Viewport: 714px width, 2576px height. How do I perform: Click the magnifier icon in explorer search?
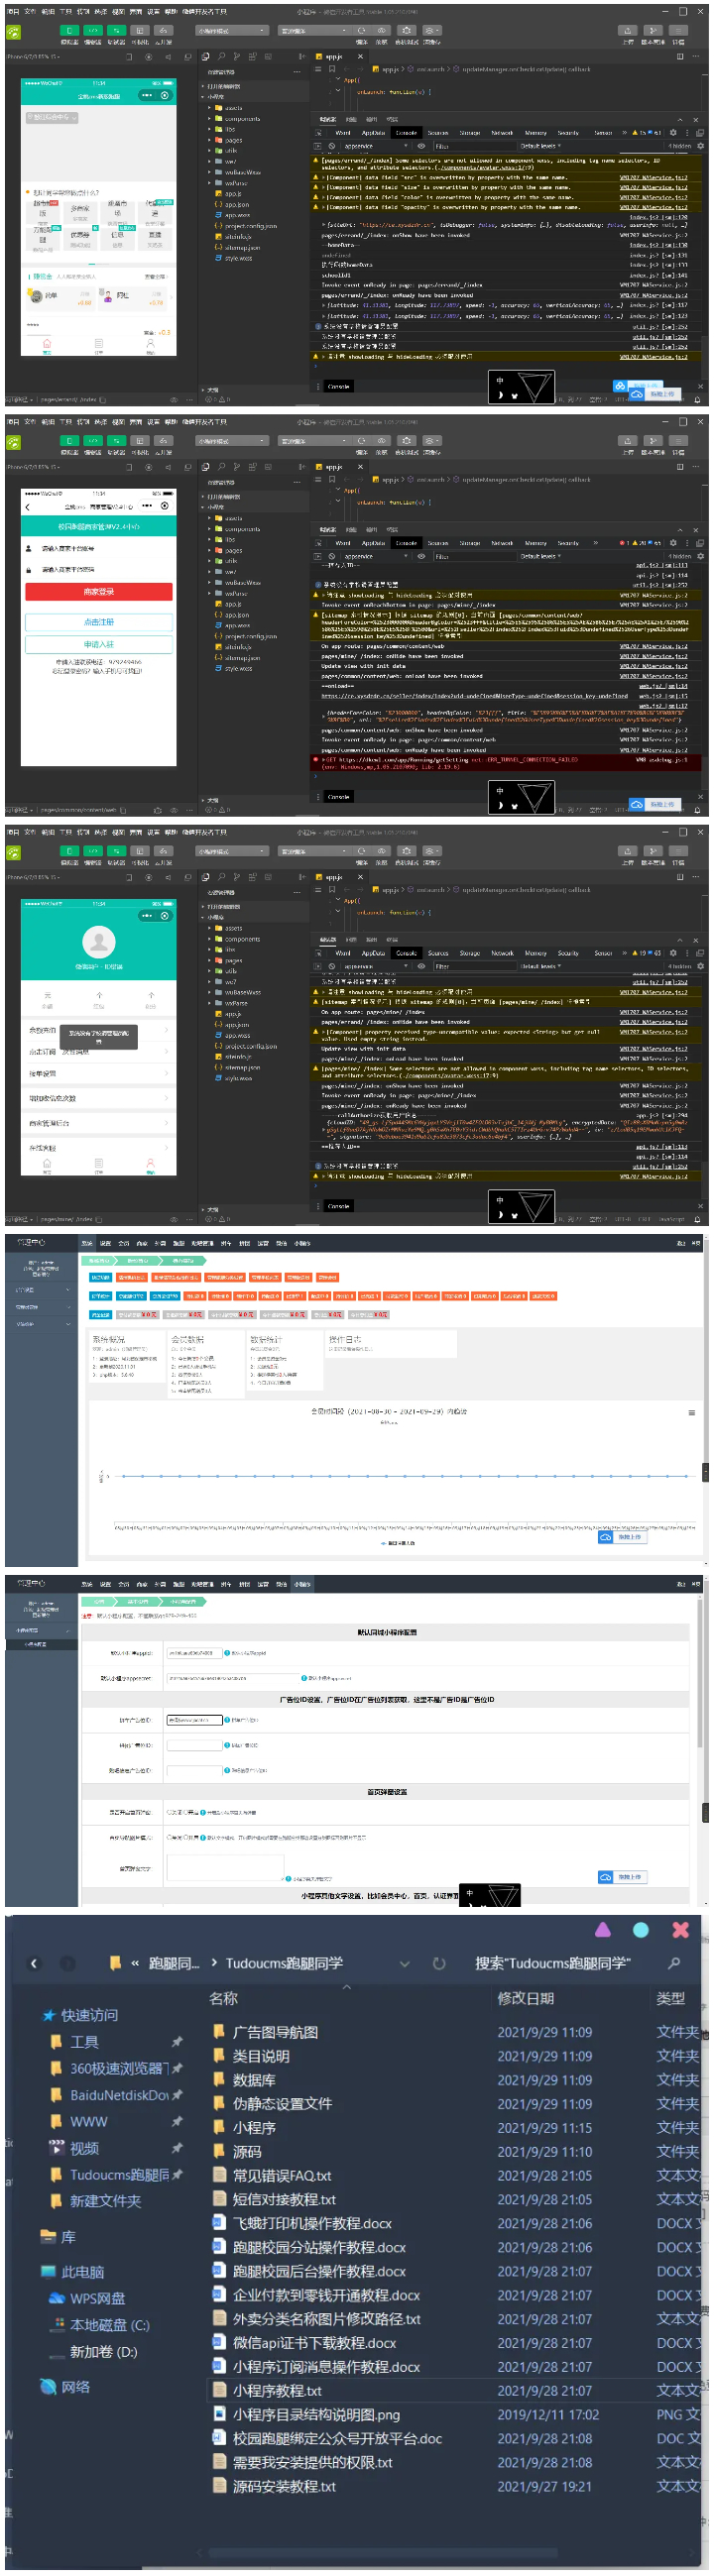coord(674,1963)
